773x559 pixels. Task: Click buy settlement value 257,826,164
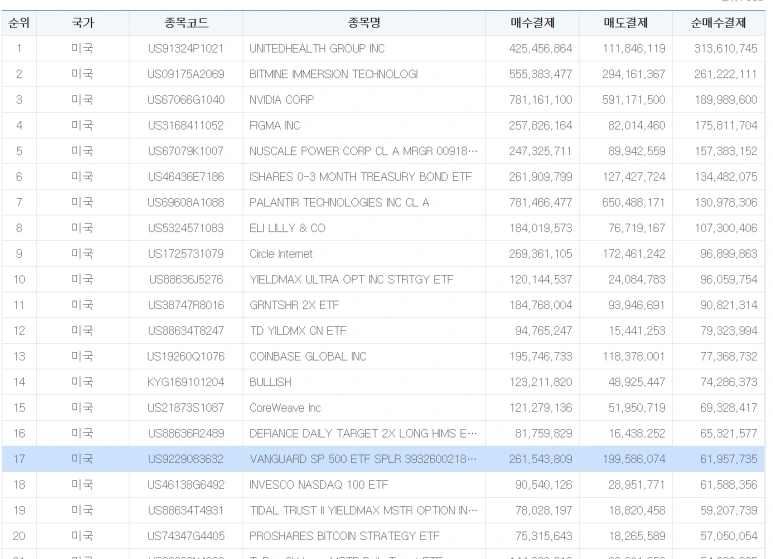540,126
